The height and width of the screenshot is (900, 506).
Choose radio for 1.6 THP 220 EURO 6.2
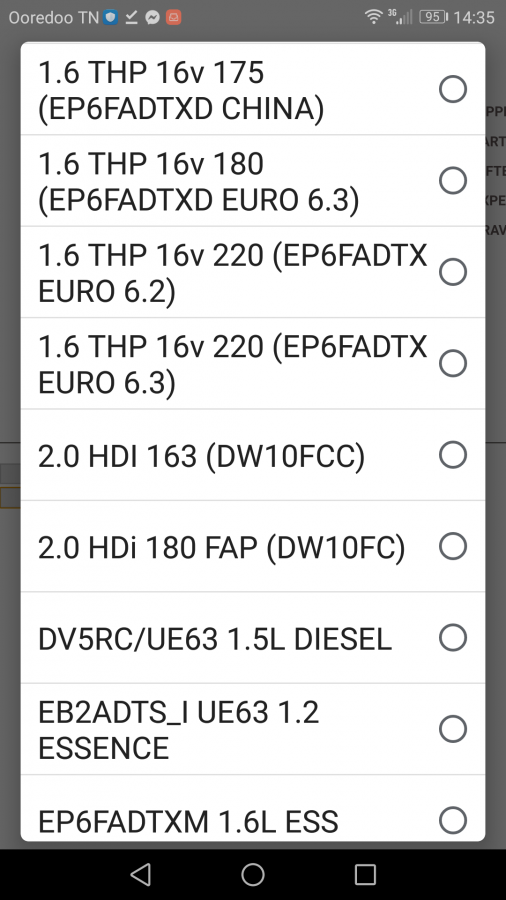(453, 271)
